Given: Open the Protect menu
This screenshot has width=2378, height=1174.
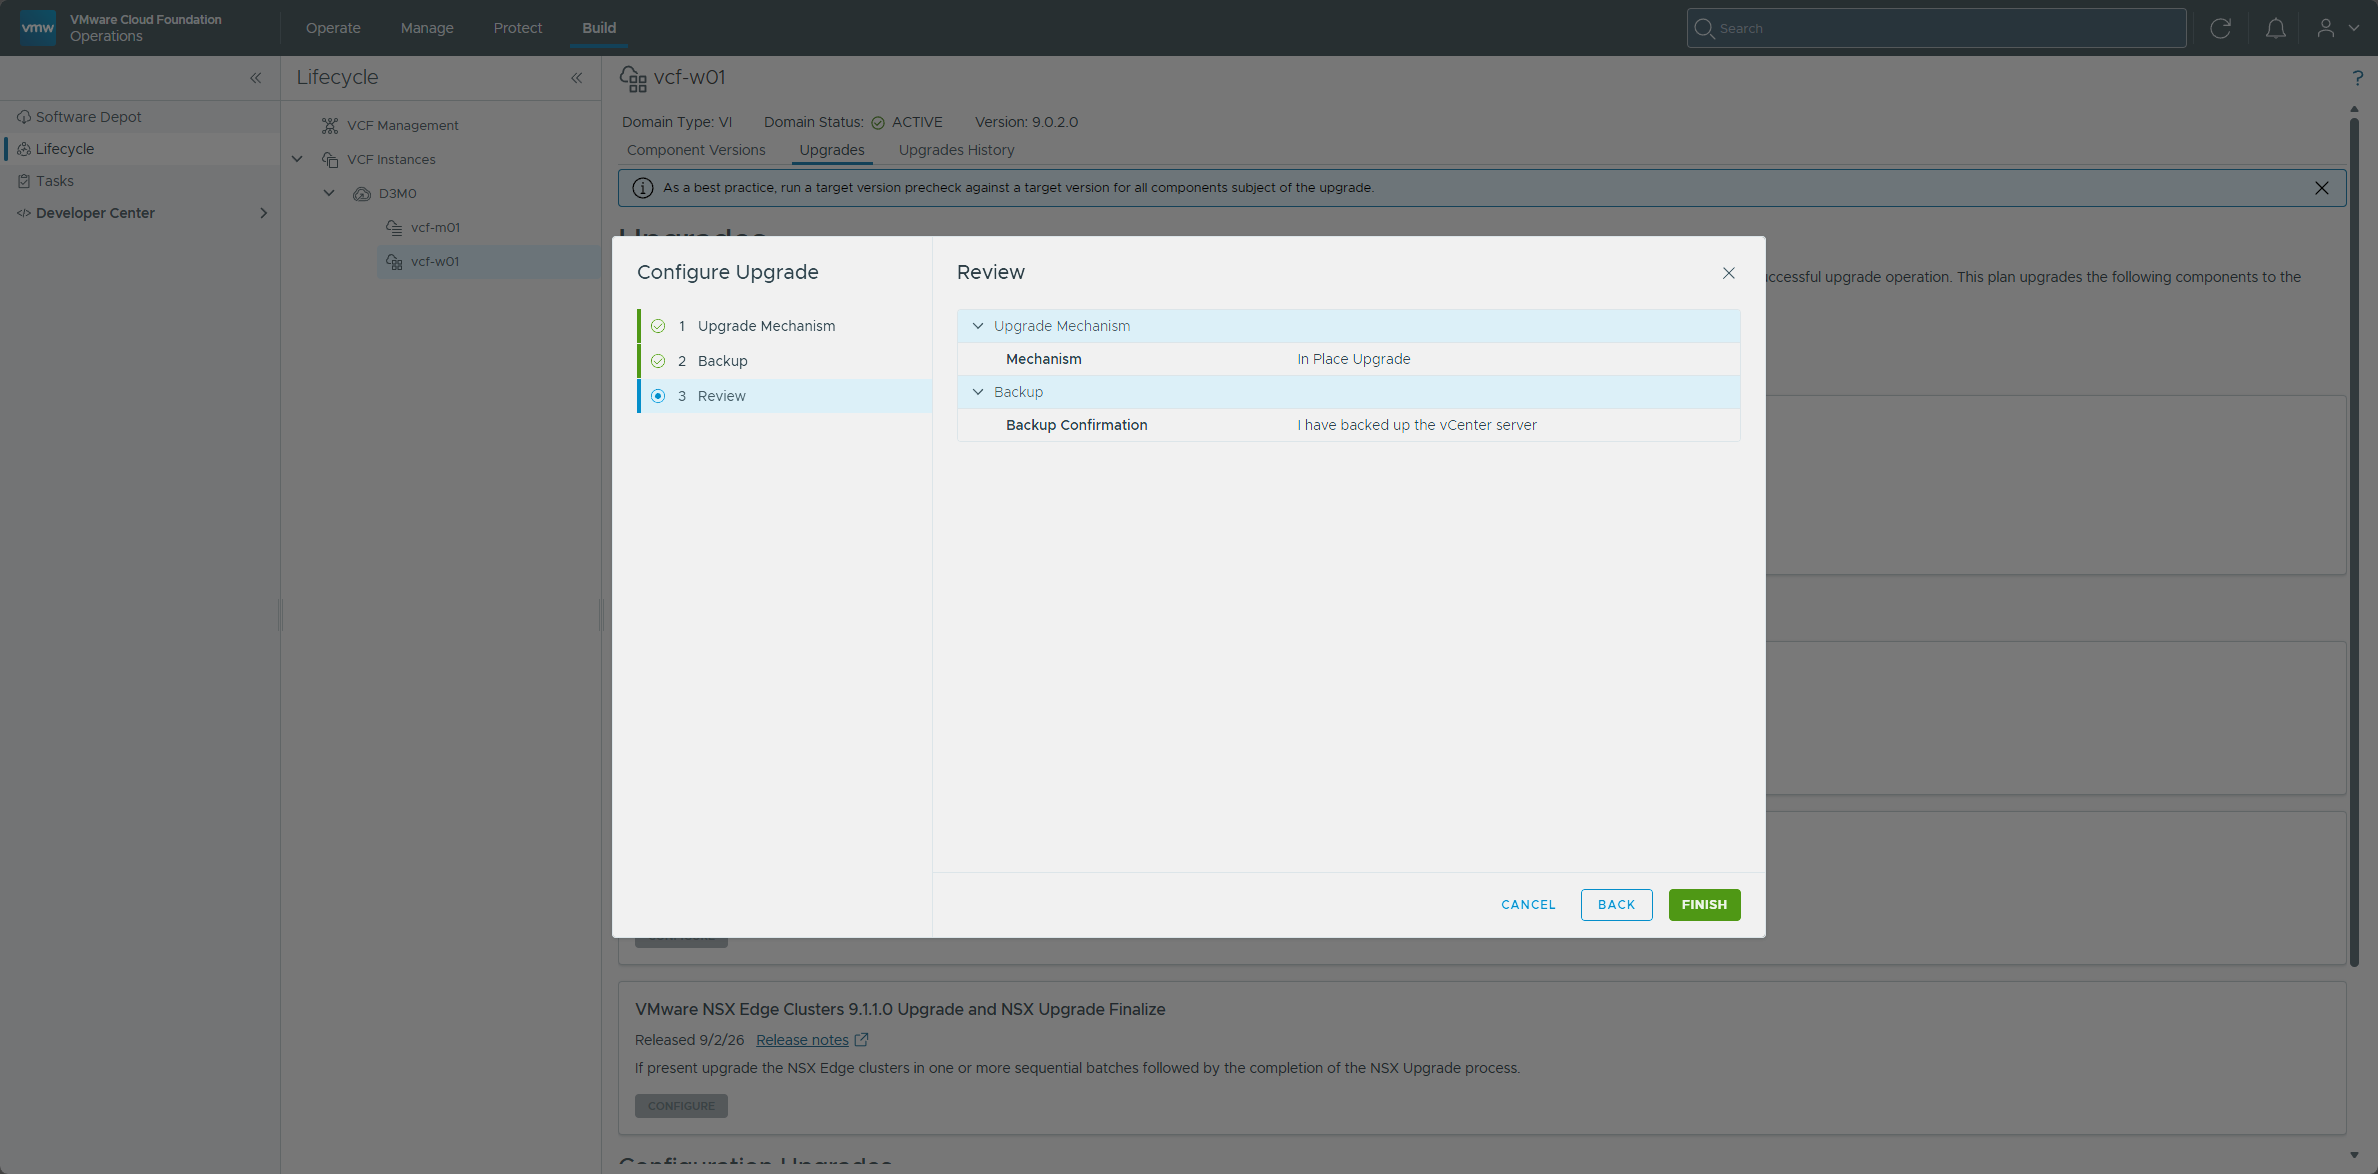Looking at the screenshot, I should tap(518, 28).
